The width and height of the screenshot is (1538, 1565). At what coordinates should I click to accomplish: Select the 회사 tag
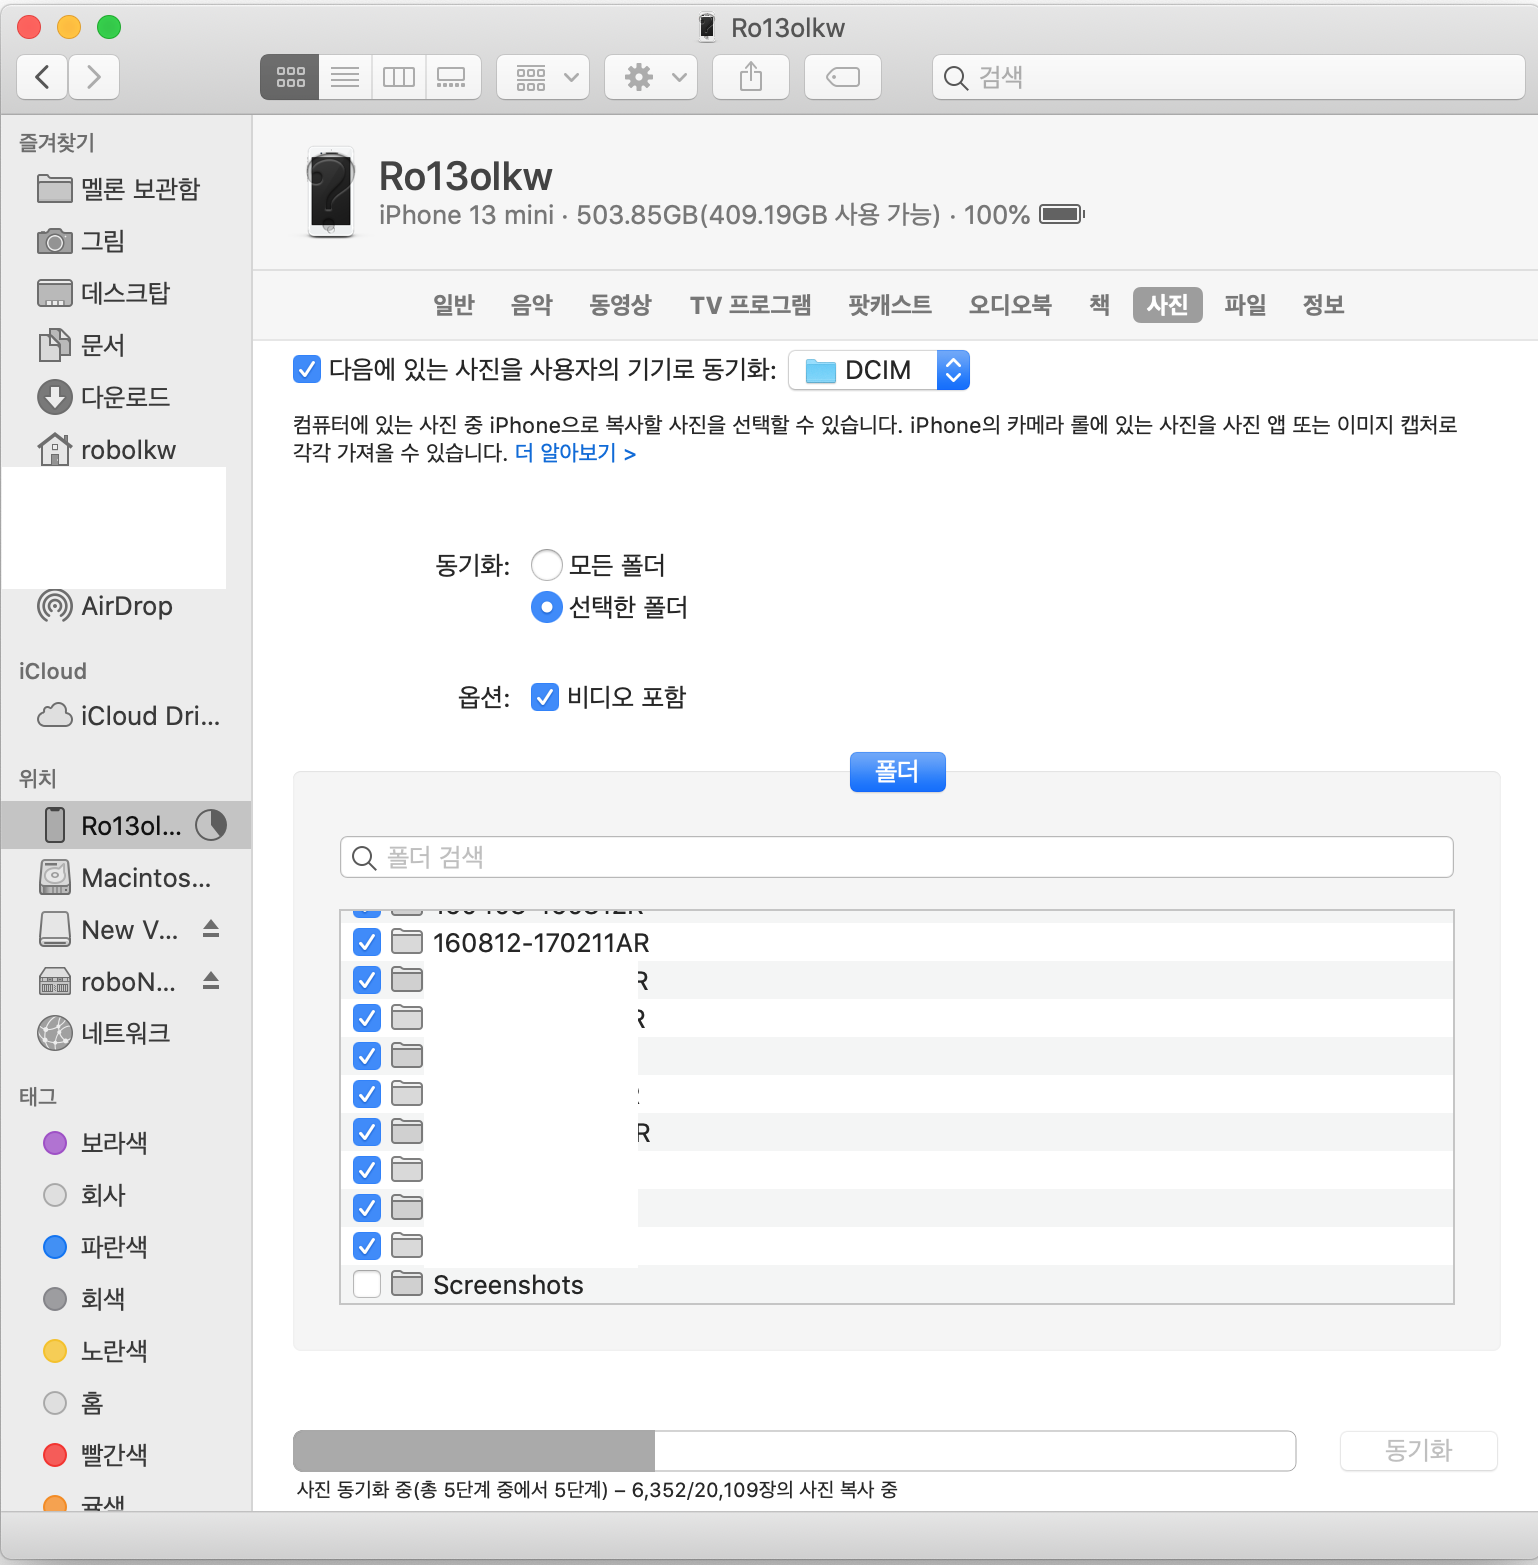click(85, 1195)
